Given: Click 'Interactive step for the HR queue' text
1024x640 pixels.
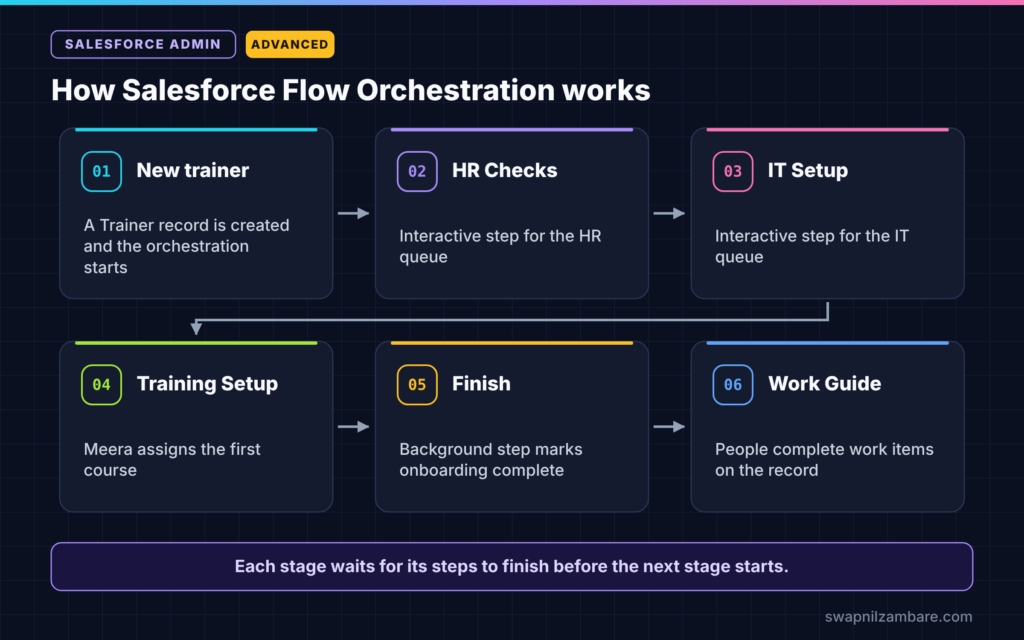Looking at the screenshot, I should click(x=500, y=246).
